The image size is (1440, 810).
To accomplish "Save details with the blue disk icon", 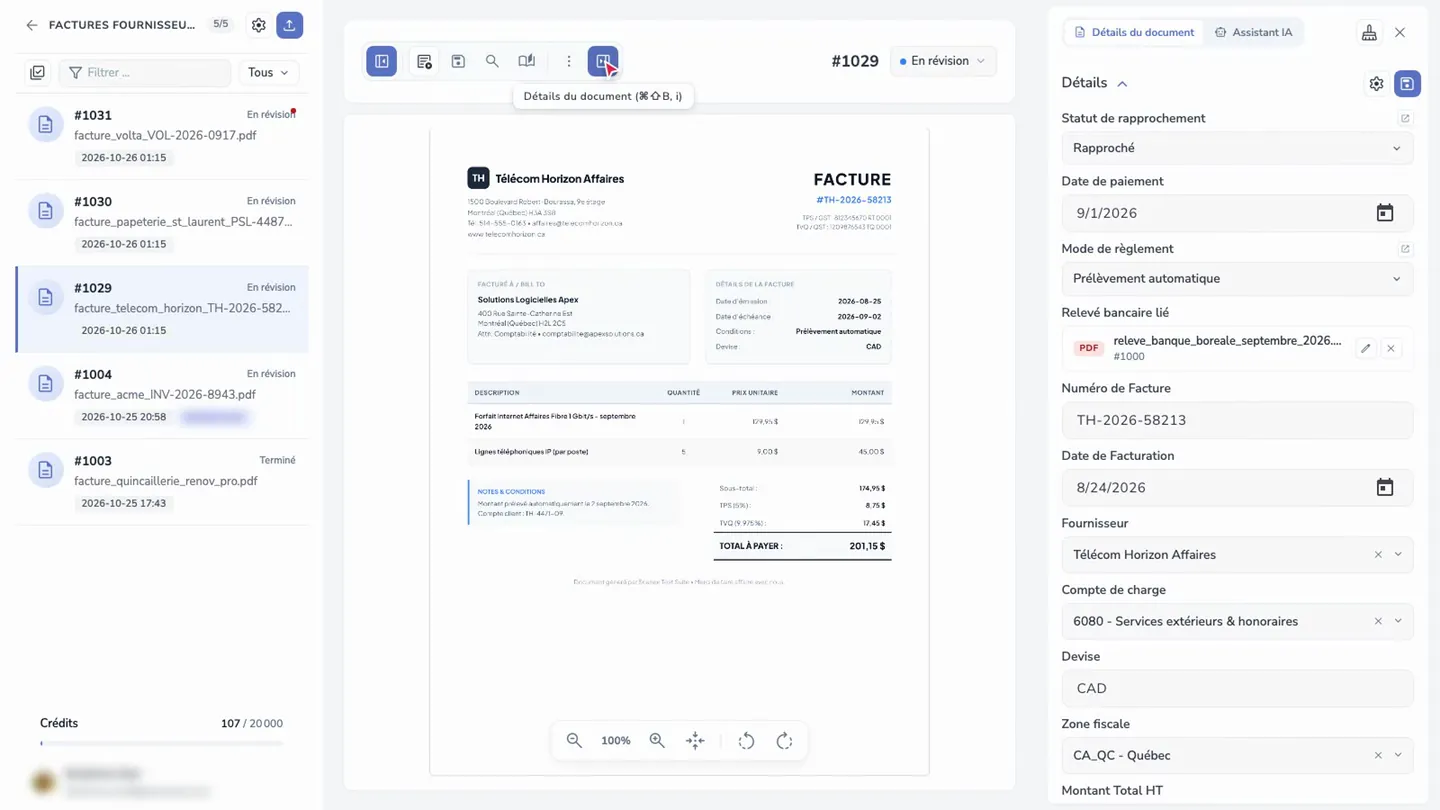I will tap(1407, 84).
